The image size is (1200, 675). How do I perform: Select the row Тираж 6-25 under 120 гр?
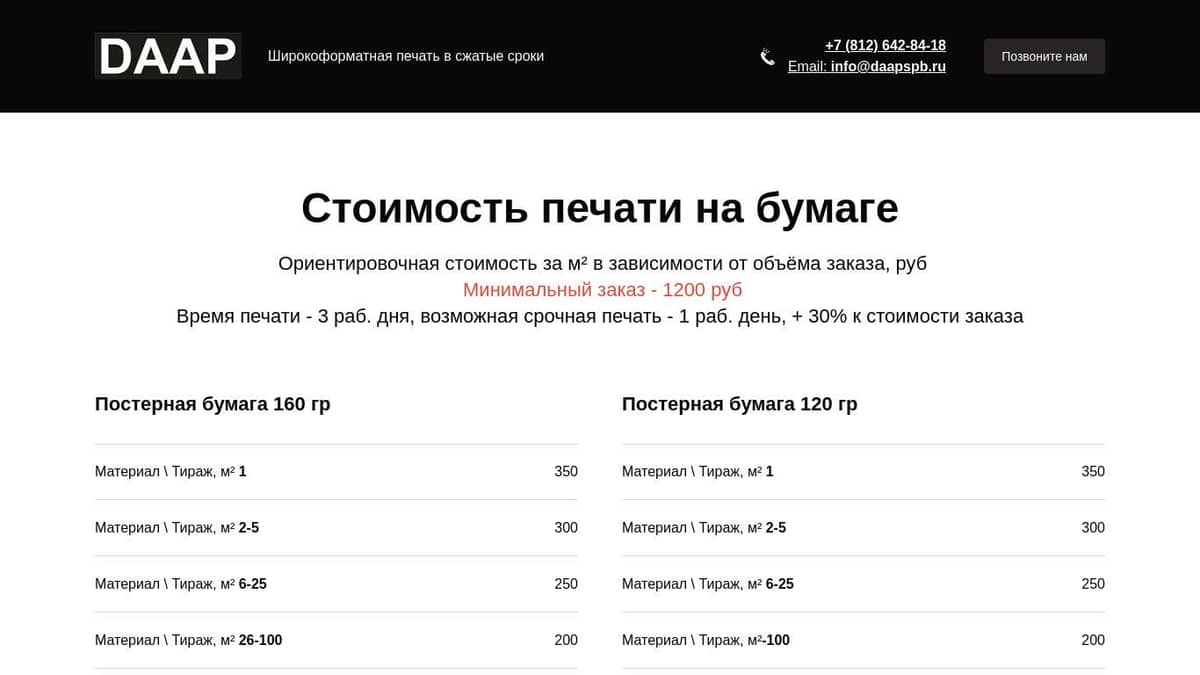(863, 583)
